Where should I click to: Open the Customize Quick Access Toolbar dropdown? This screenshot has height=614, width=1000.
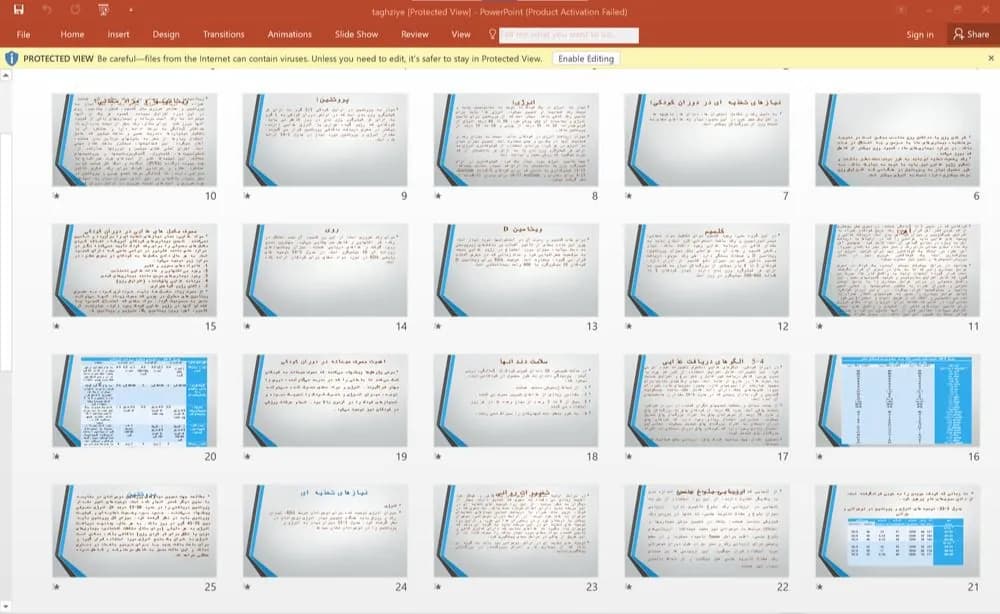[131, 10]
